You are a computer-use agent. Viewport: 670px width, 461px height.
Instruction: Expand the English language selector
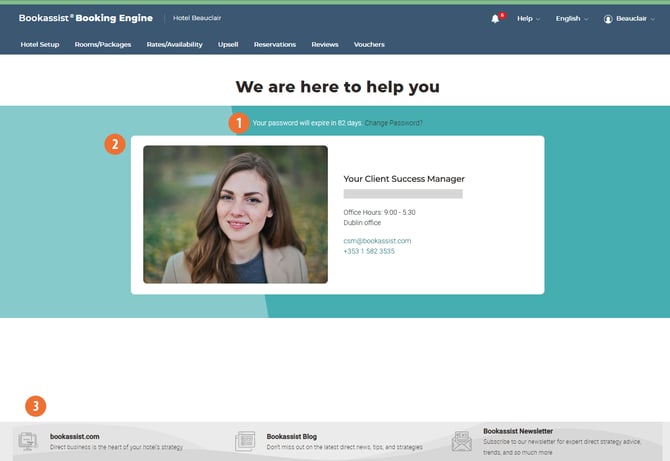pyautogui.click(x=571, y=19)
